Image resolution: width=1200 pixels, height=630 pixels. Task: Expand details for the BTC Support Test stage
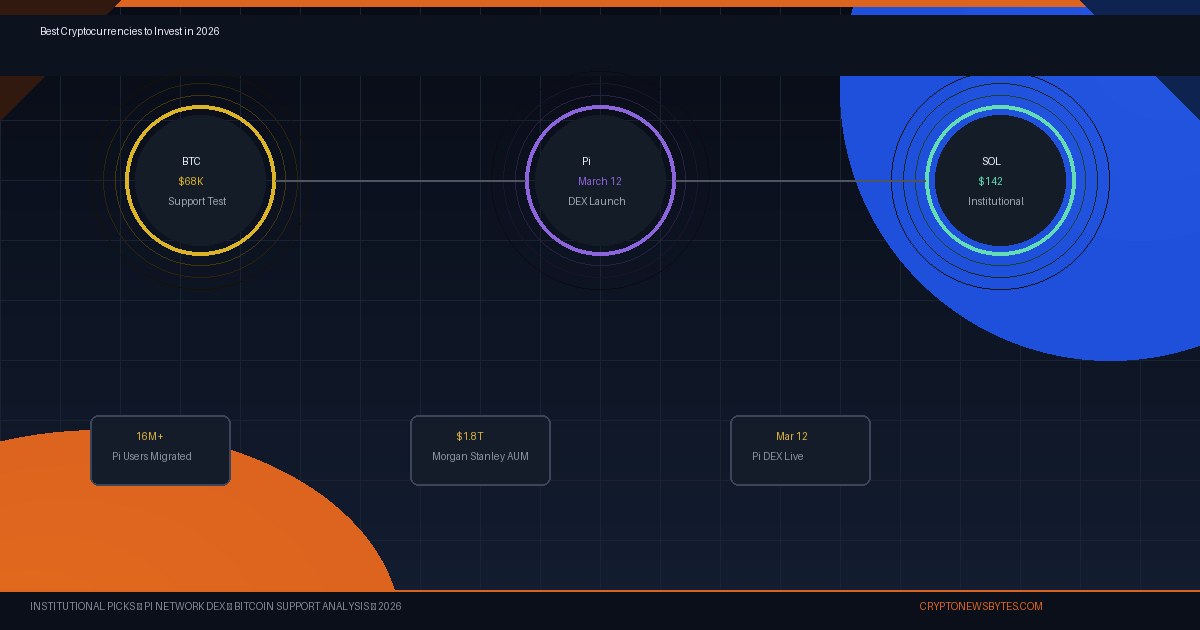tap(199, 201)
